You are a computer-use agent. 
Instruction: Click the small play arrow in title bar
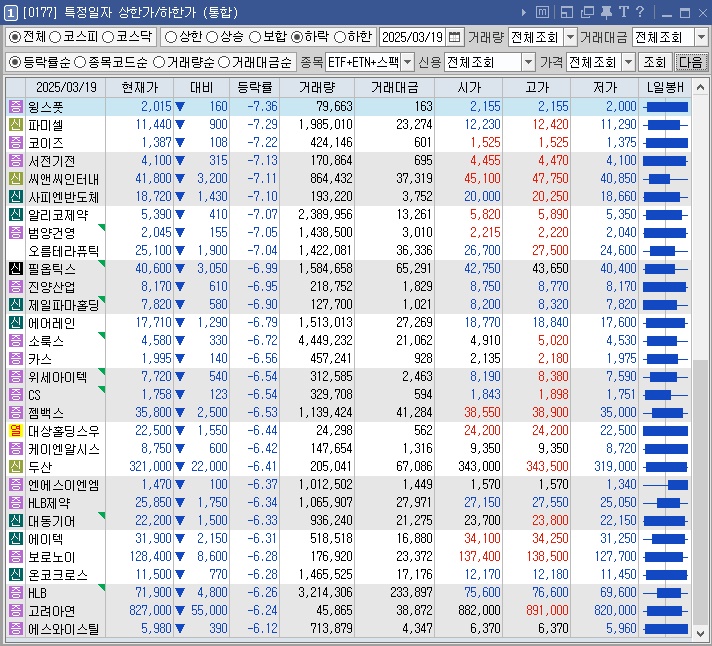pyautogui.click(x=524, y=12)
